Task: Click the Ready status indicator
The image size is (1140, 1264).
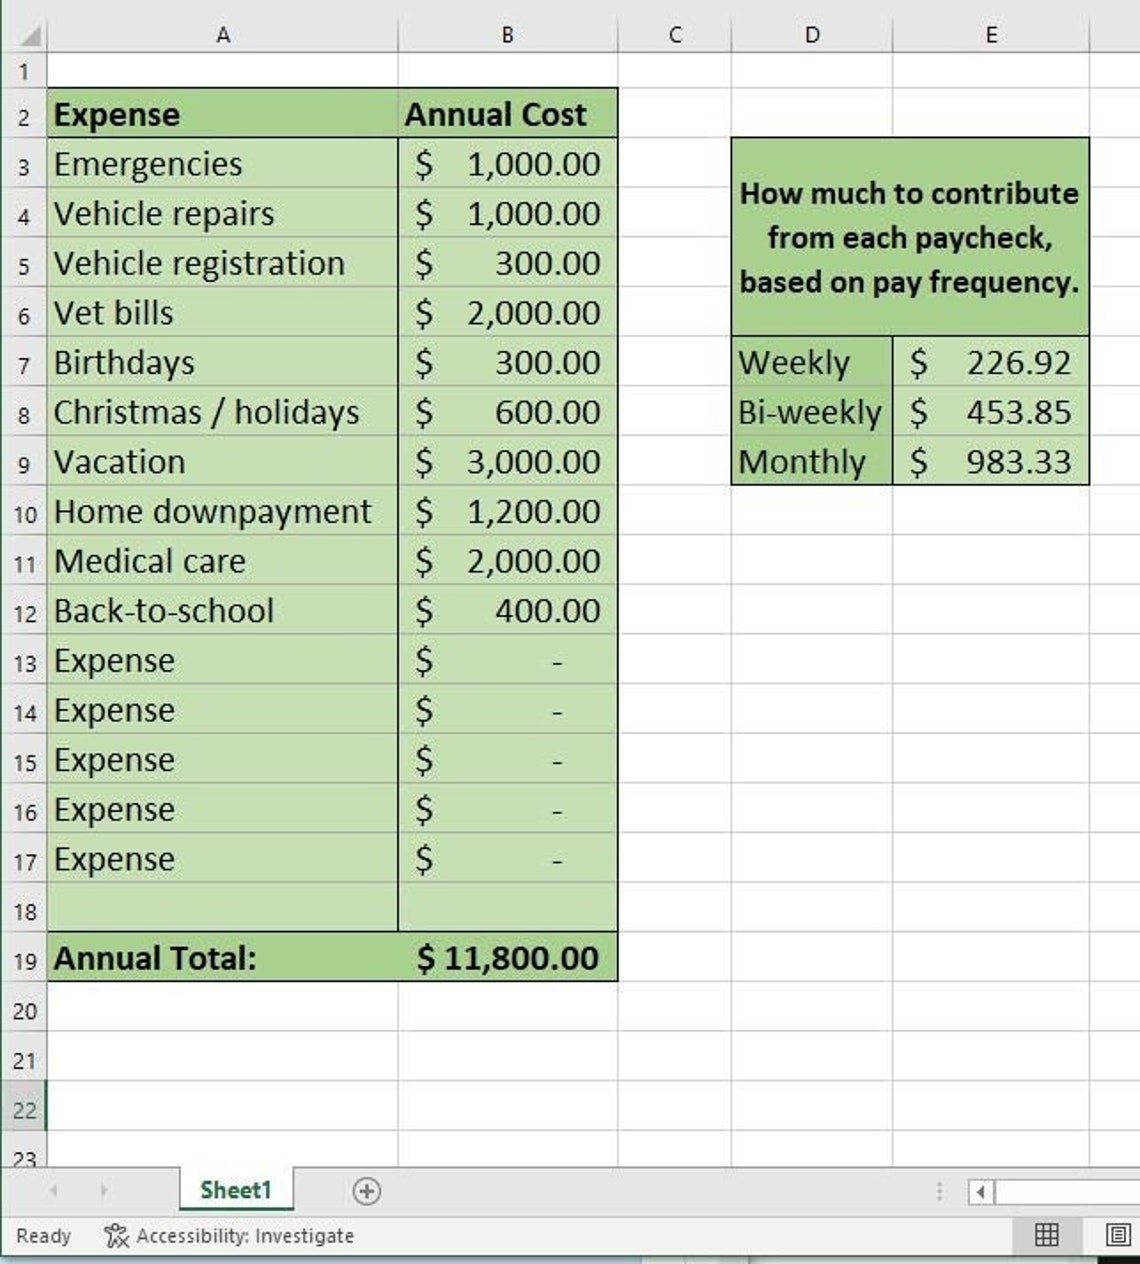Action: (x=44, y=1236)
